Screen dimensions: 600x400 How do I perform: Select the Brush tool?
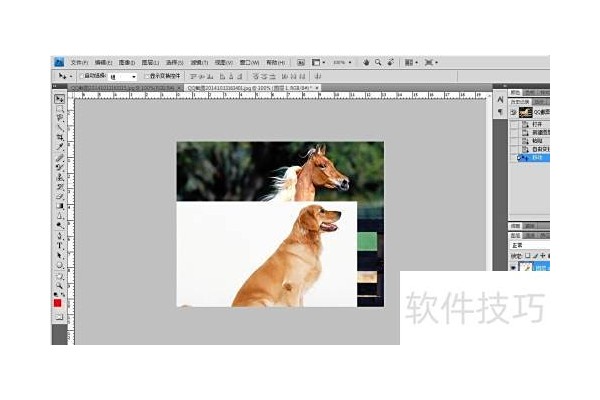(59, 167)
